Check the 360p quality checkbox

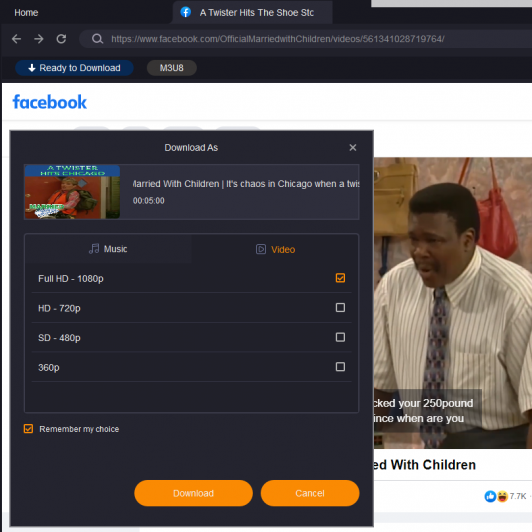click(340, 366)
